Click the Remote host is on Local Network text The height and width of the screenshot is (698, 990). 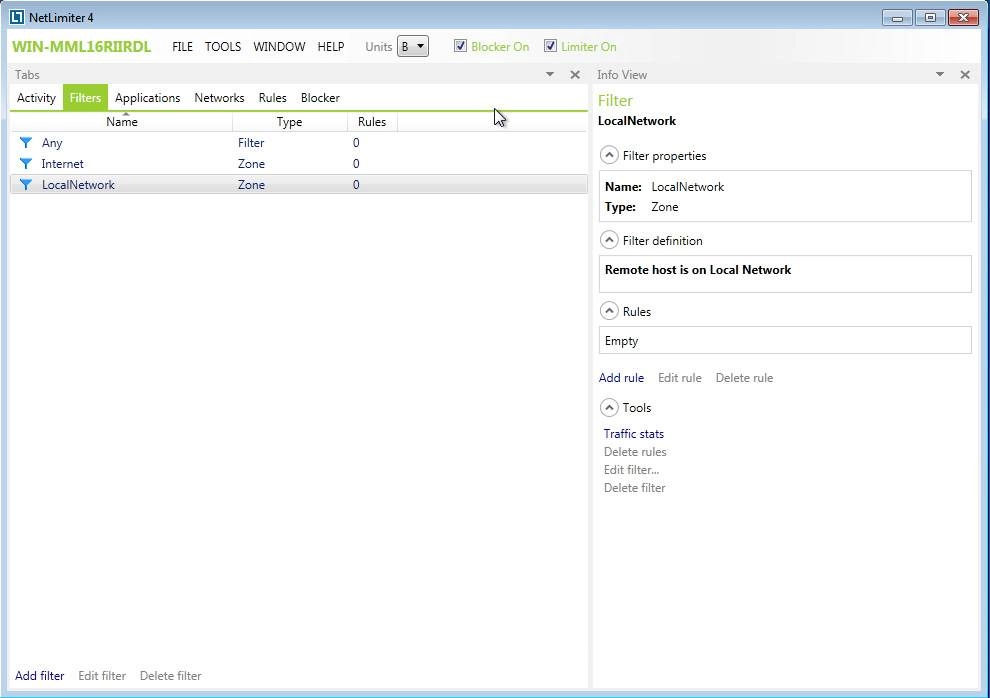click(x=698, y=269)
